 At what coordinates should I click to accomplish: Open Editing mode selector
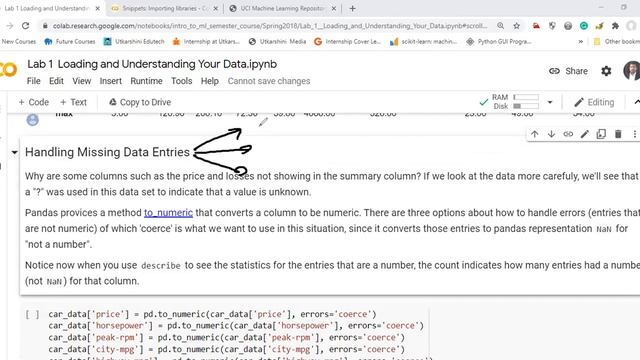pos(594,102)
